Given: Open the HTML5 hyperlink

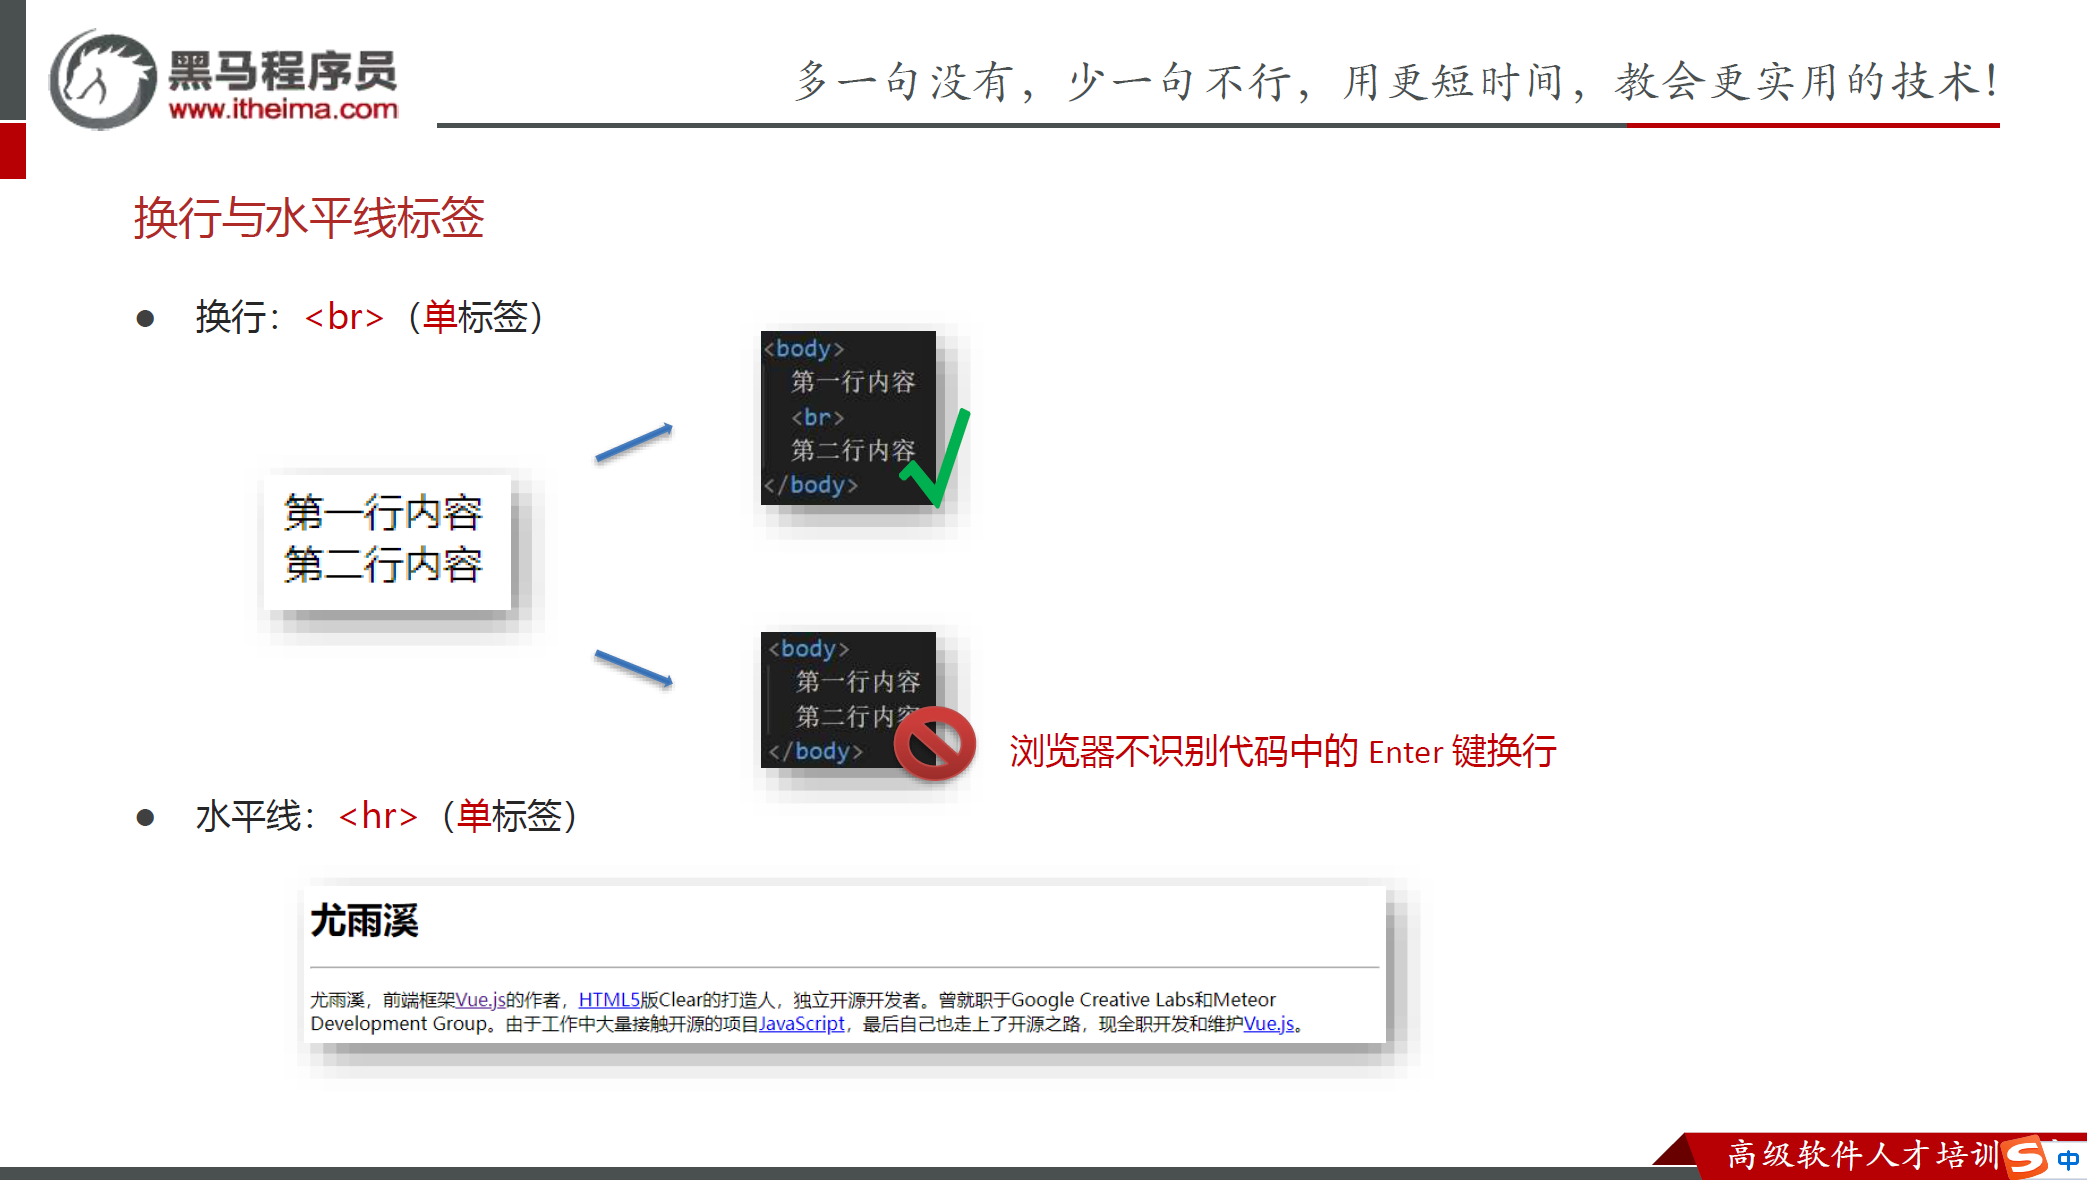Looking at the screenshot, I should (608, 1000).
